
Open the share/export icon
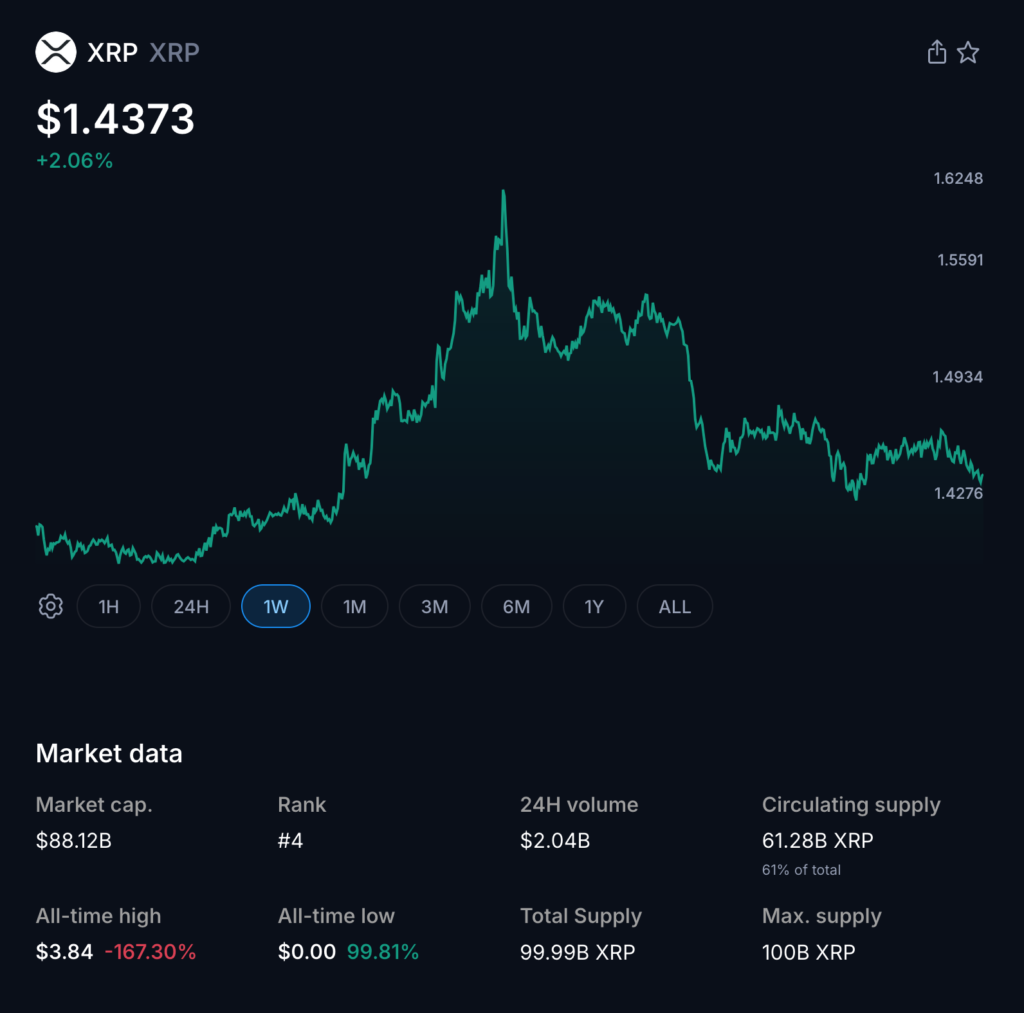[x=936, y=51]
